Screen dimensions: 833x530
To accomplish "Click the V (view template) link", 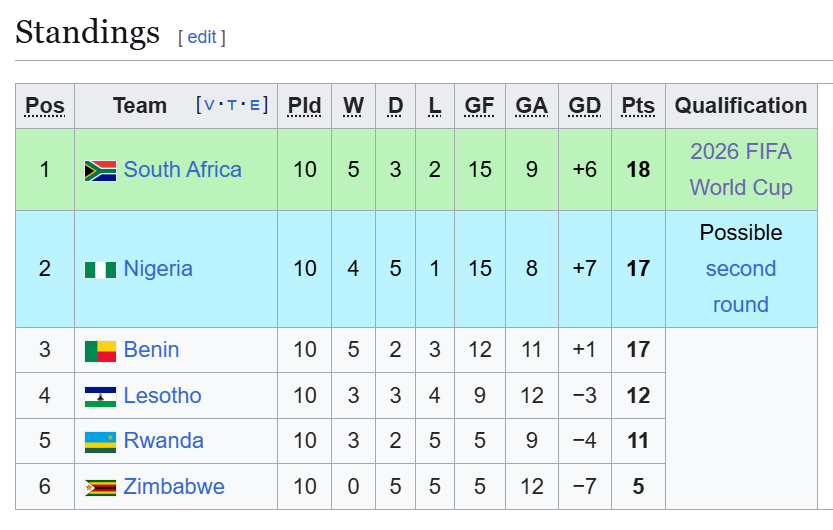I will [209, 105].
